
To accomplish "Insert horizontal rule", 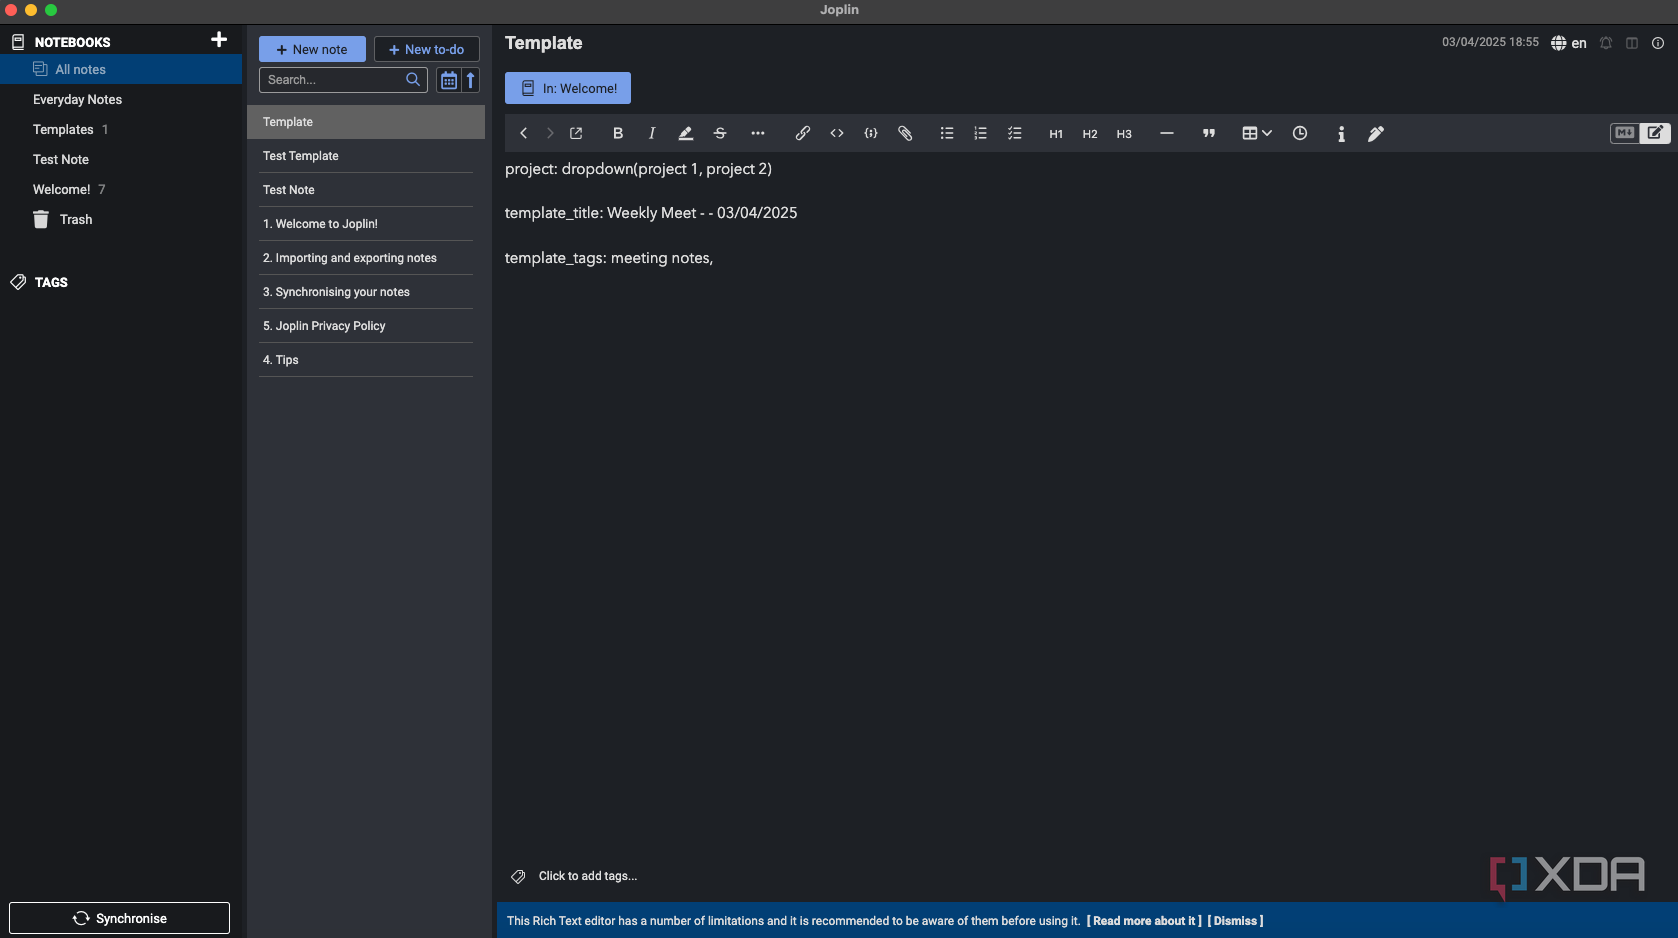I will pyautogui.click(x=1167, y=133).
